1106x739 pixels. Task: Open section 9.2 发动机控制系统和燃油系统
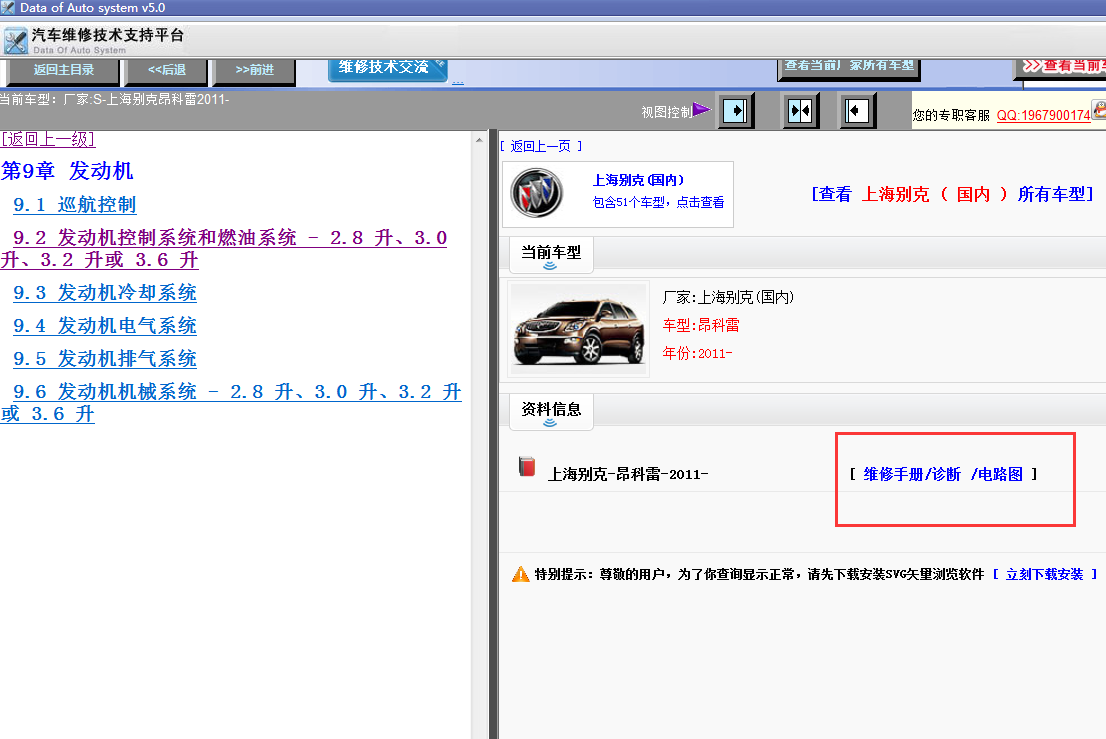224,248
